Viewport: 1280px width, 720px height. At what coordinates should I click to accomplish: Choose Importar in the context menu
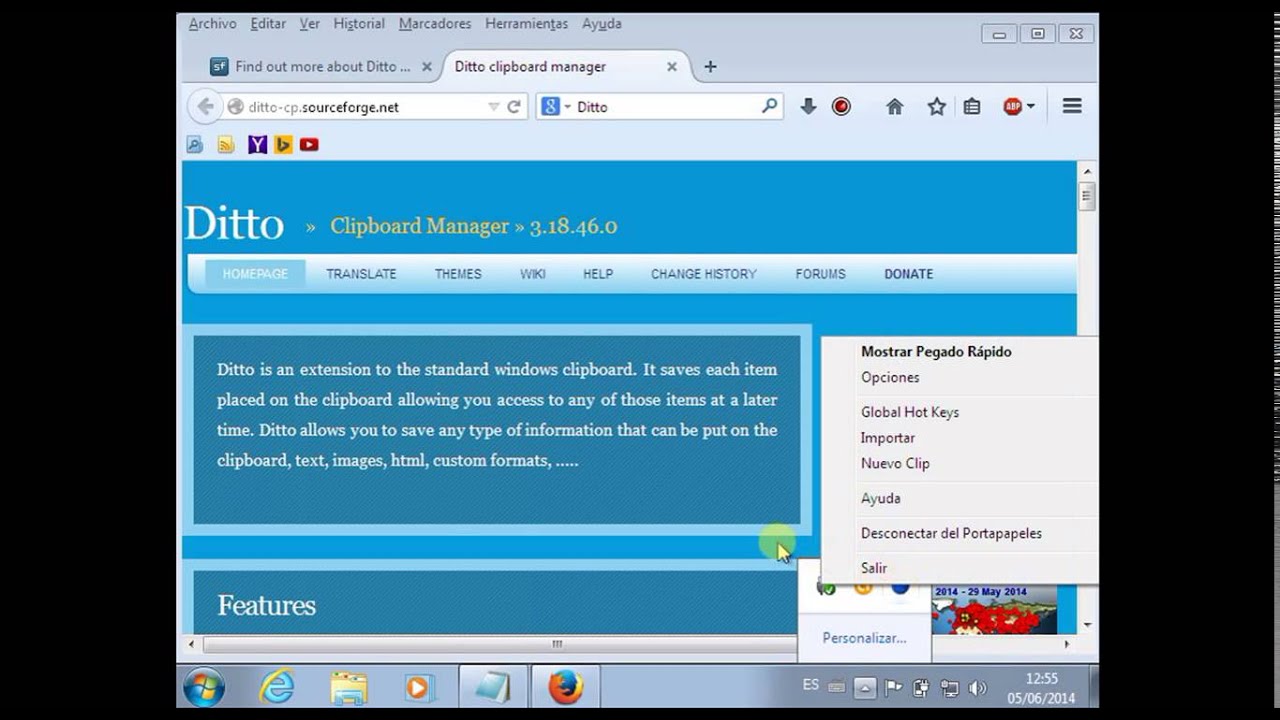[x=960, y=438]
